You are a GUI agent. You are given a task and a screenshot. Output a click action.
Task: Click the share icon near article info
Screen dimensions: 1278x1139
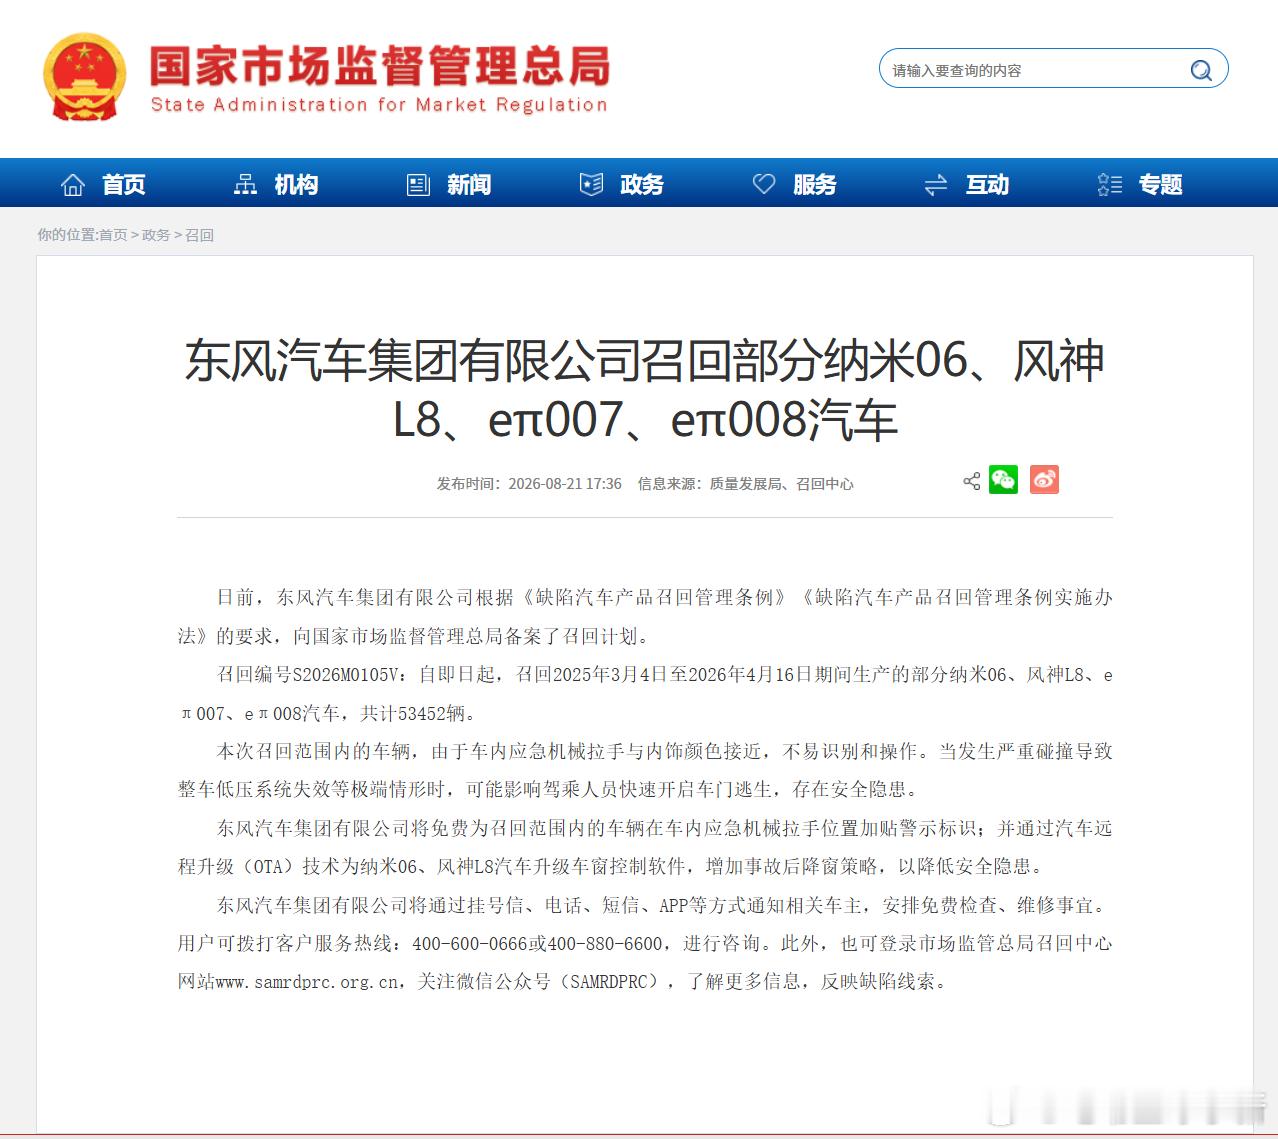tap(971, 481)
